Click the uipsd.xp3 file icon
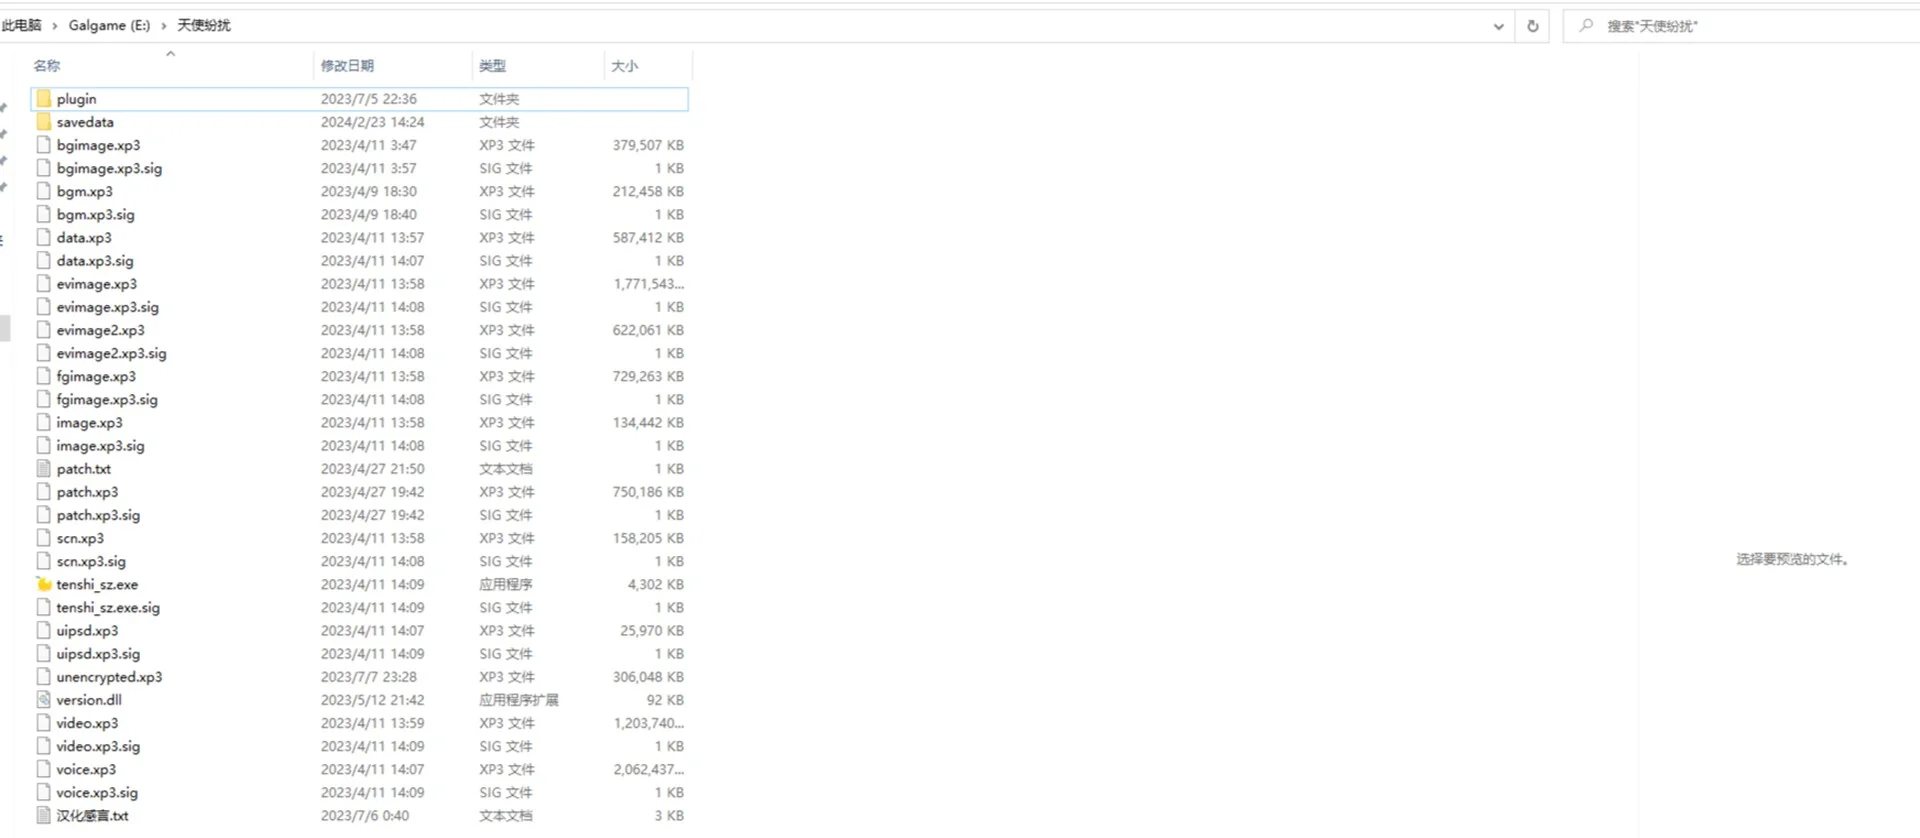 point(43,630)
